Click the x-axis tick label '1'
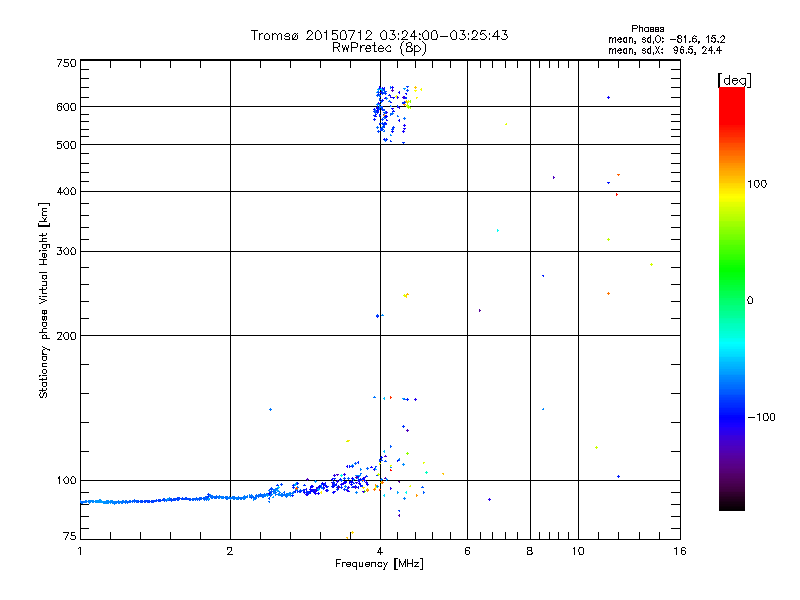 80,551
